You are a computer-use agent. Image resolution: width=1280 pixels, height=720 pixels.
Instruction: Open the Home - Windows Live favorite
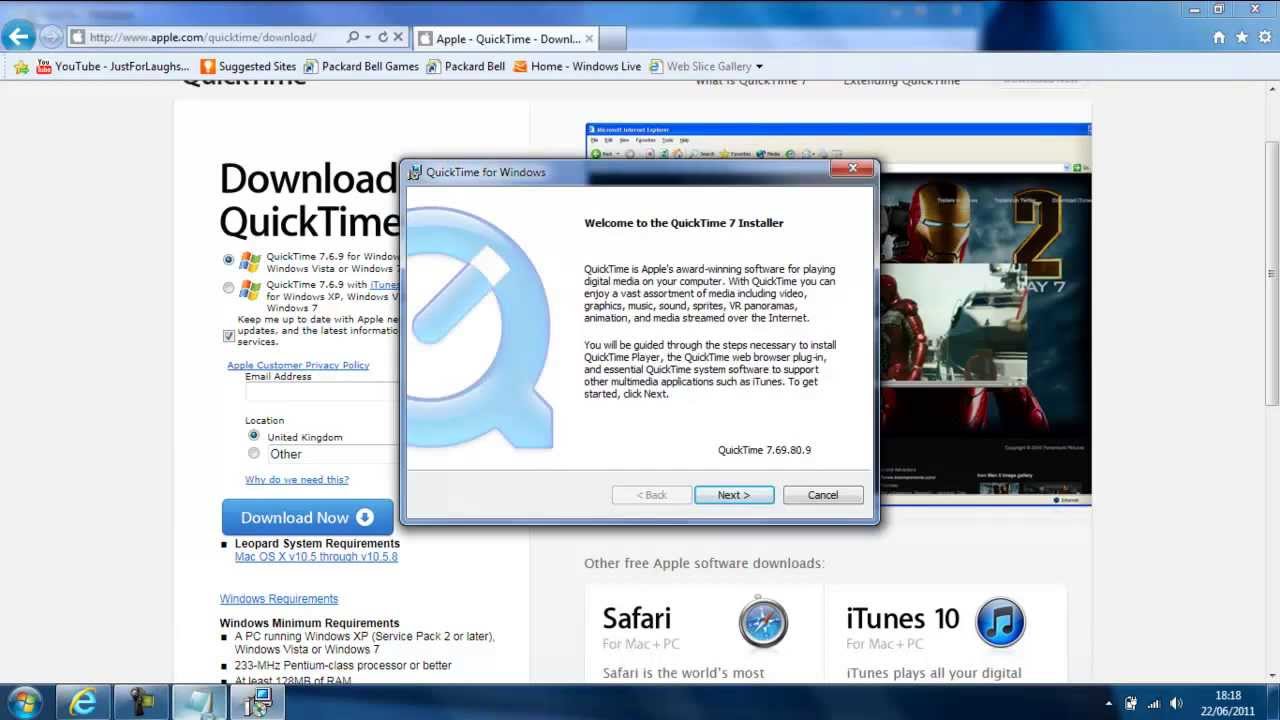tap(577, 67)
